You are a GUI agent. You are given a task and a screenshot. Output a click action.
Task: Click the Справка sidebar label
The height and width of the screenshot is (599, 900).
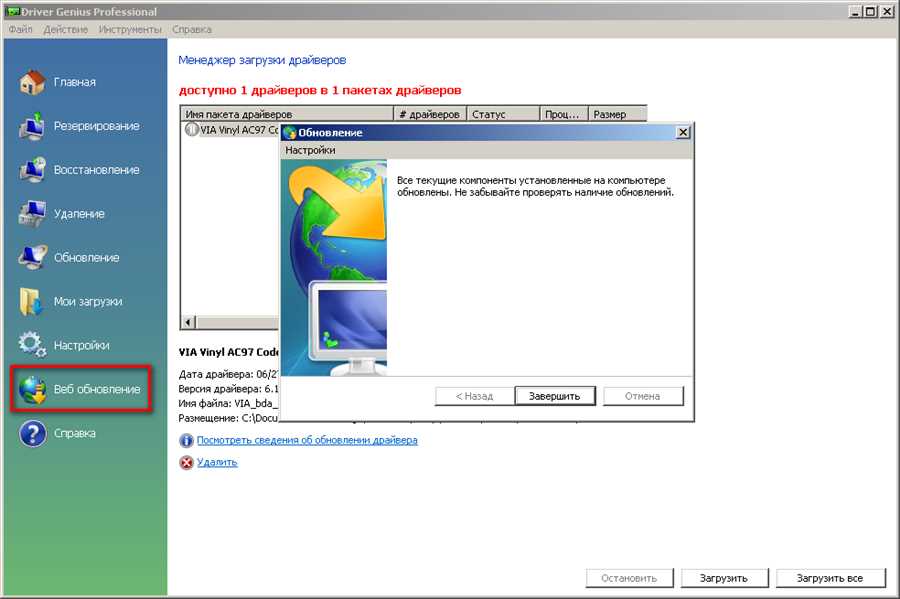coord(75,433)
